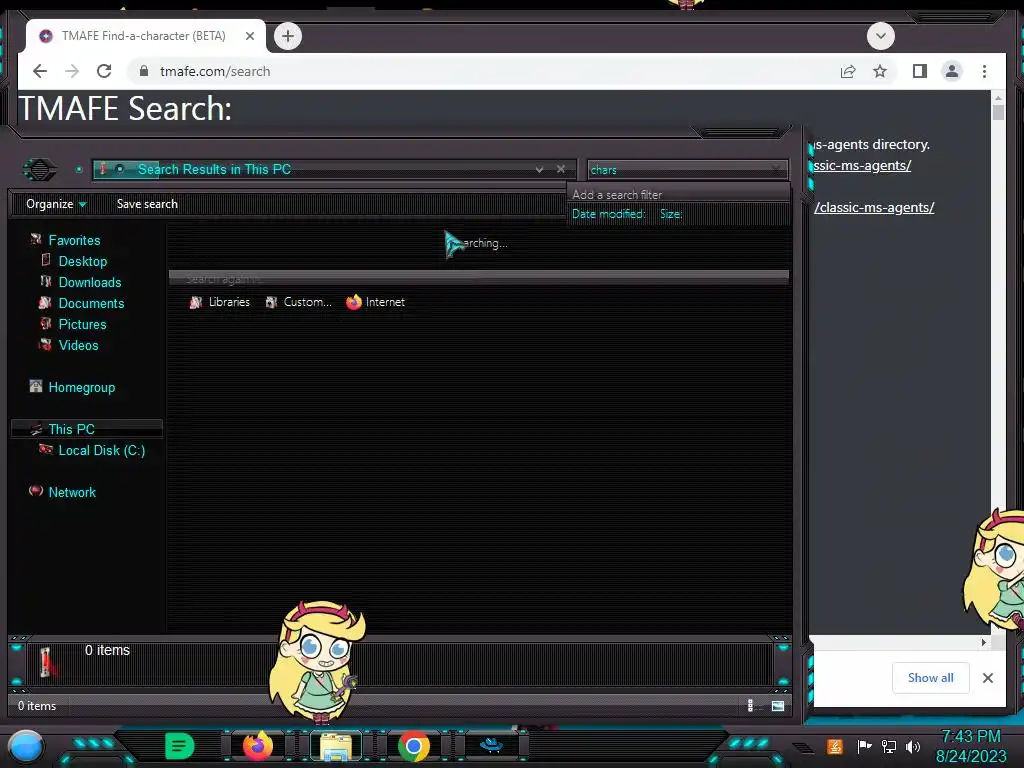Add Size search filter
Viewport: 1024px width, 768px height.
(x=671, y=214)
